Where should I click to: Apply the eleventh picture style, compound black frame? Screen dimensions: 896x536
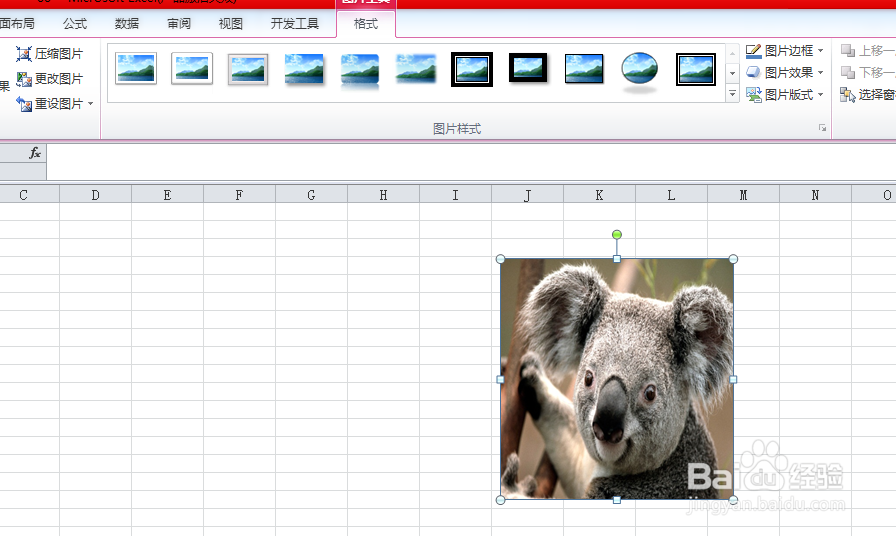click(695, 69)
